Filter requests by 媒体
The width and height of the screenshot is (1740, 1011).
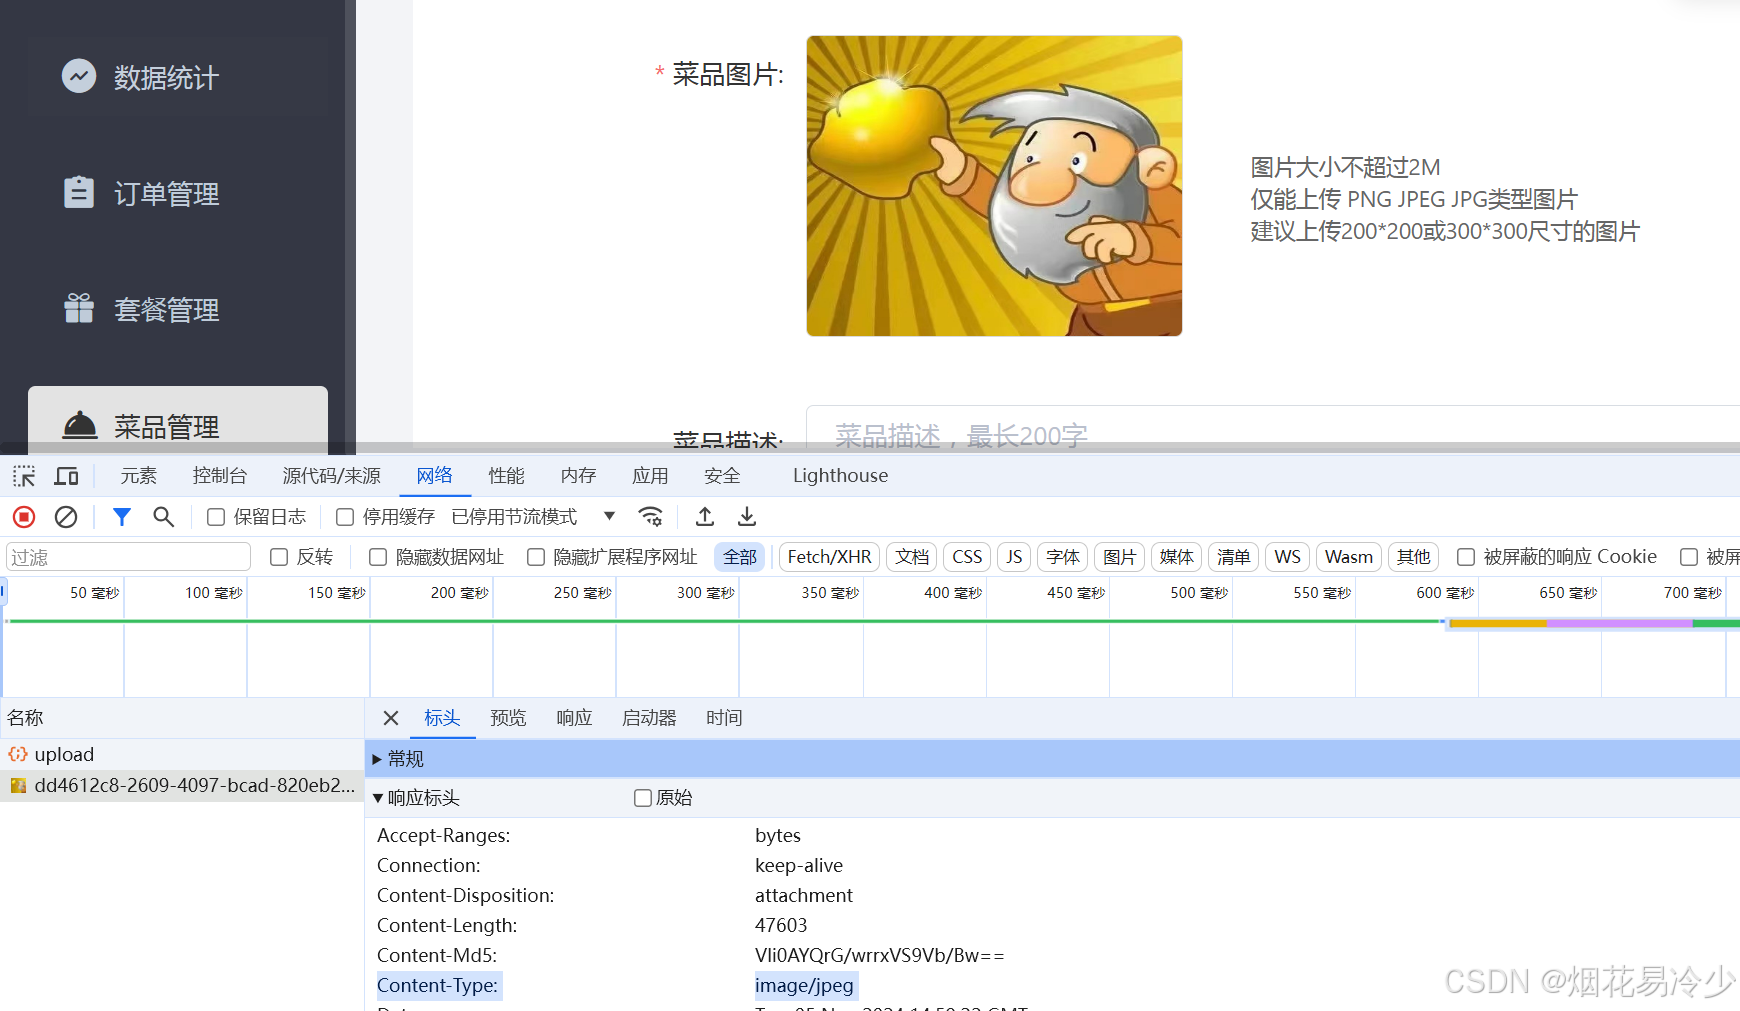[1177, 557]
